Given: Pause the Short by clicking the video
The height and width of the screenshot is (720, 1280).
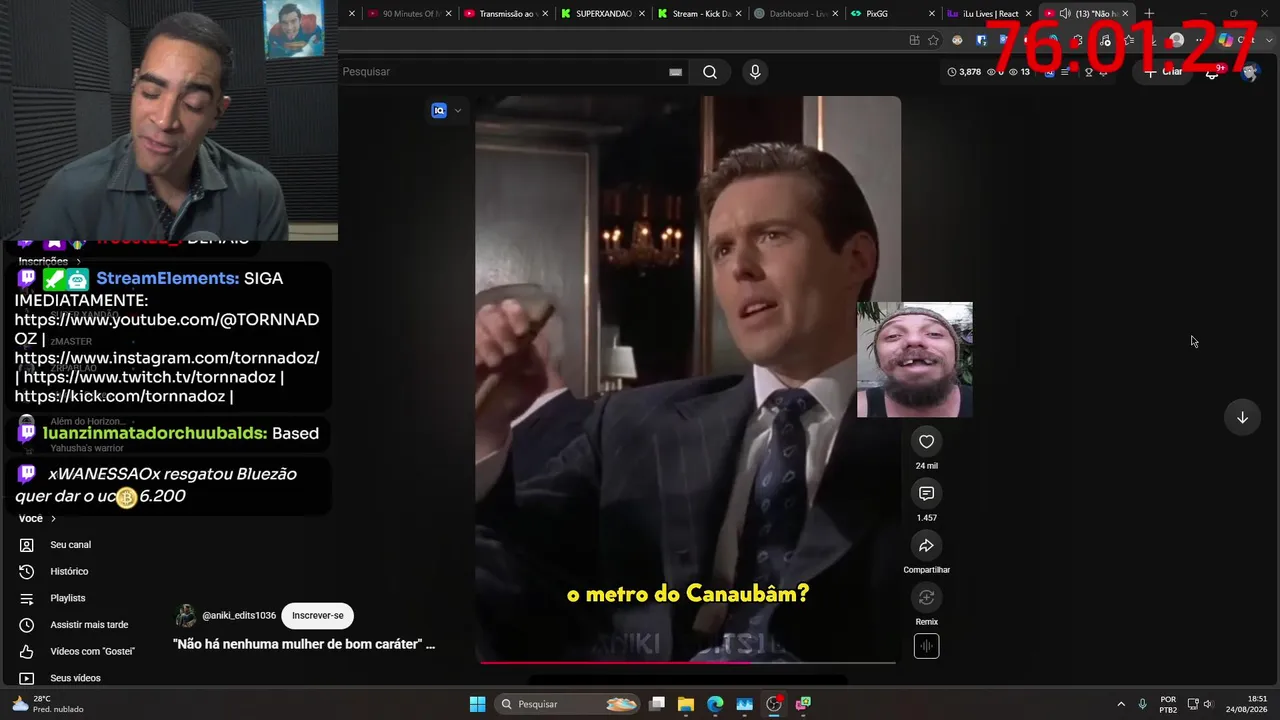Looking at the screenshot, I should [688, 380].
